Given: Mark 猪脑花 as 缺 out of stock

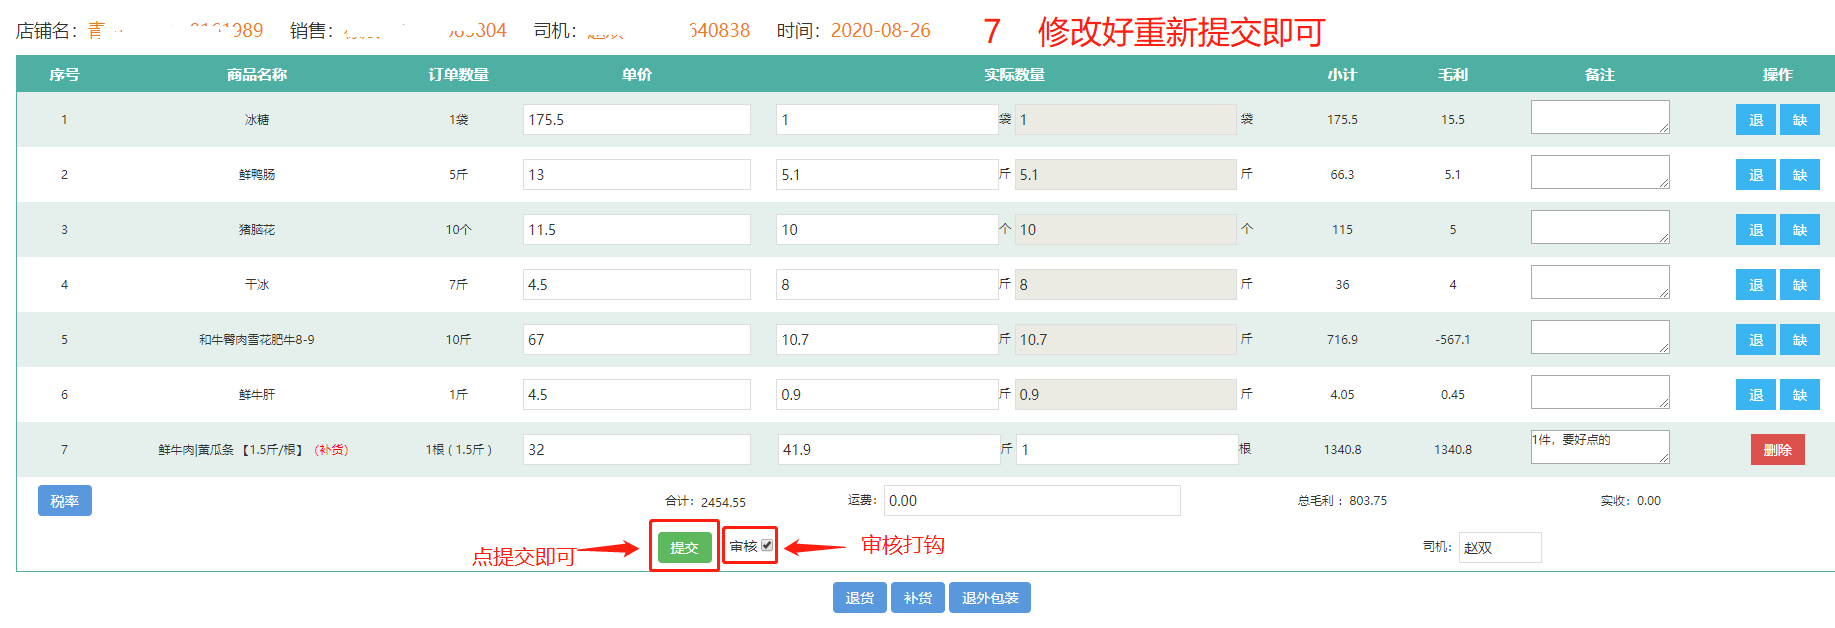Looking at the screenshot, I should (x=1799, y=230).
